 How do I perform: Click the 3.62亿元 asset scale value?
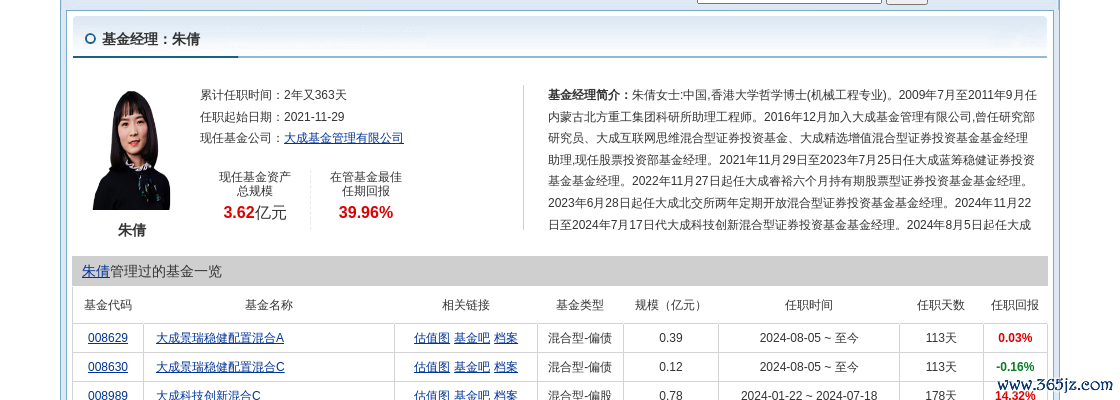coord(255,212)
